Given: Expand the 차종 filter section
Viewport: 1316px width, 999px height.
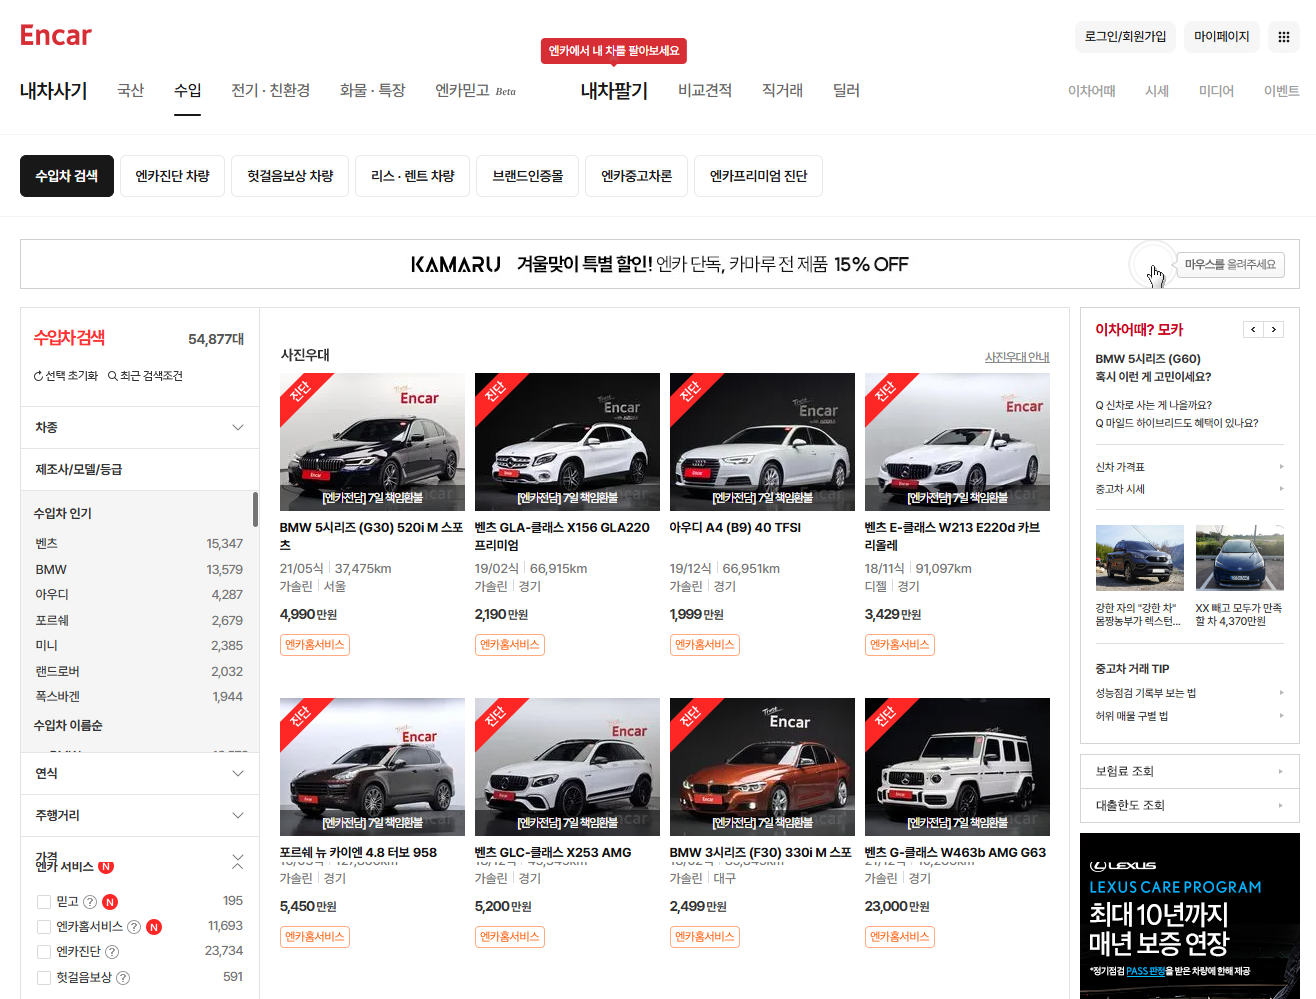Looking at the screenshot, I should coord(140,427).
